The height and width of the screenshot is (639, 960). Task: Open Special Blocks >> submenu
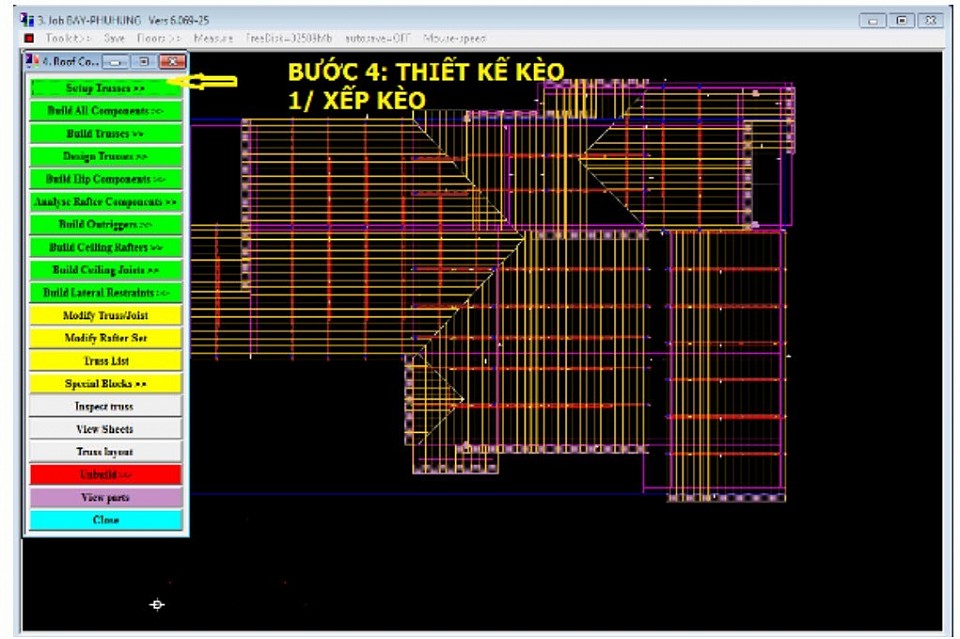tap(105, 383)
